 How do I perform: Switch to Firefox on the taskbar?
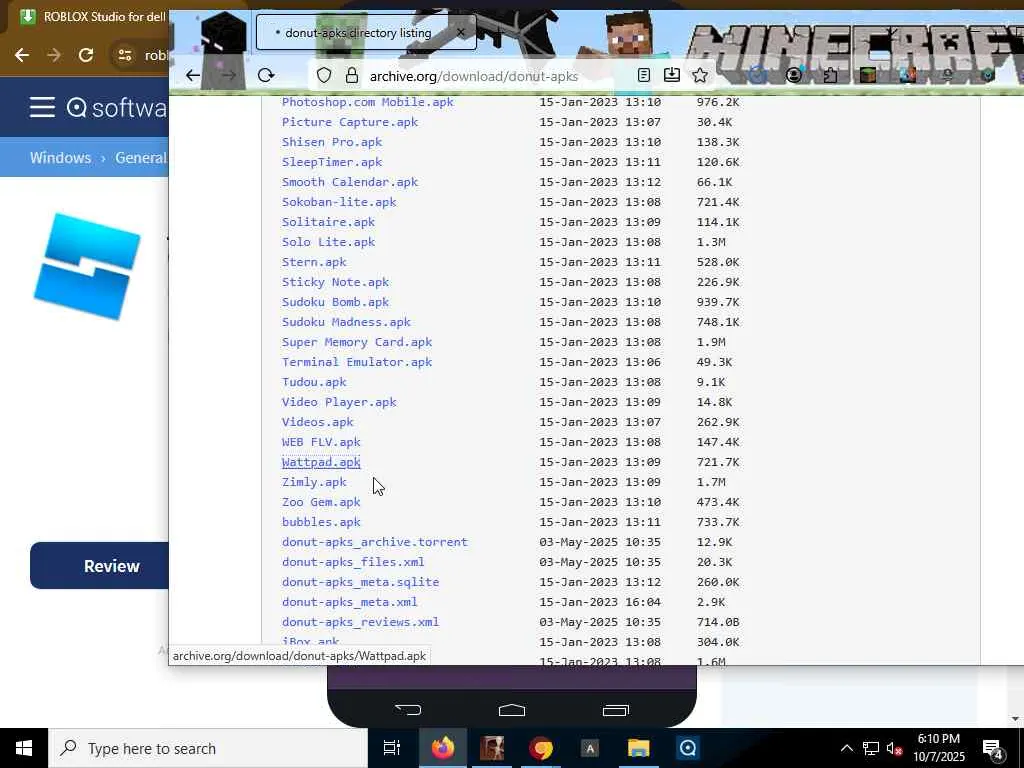tap(442, 748)
